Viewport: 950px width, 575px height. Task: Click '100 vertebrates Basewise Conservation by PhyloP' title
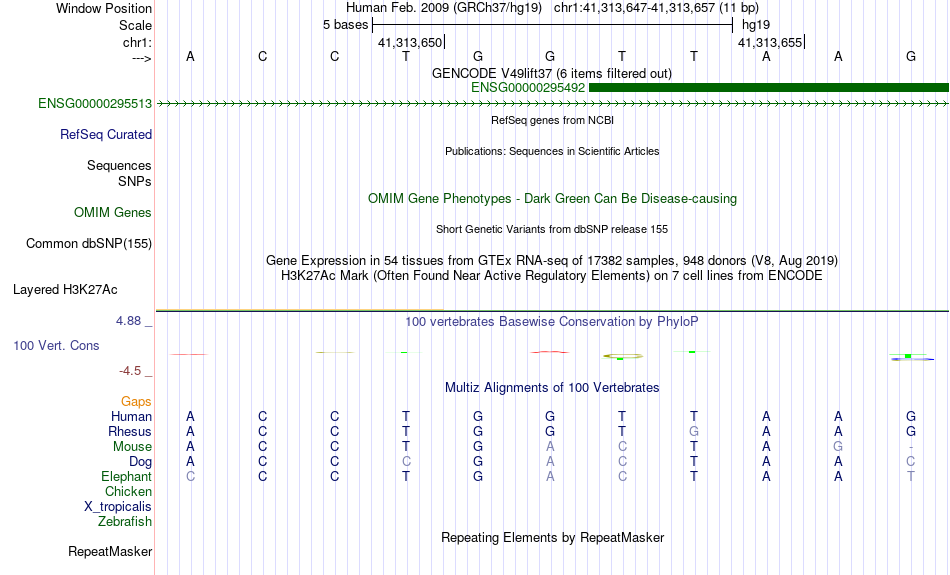click(x=552, y=322)
